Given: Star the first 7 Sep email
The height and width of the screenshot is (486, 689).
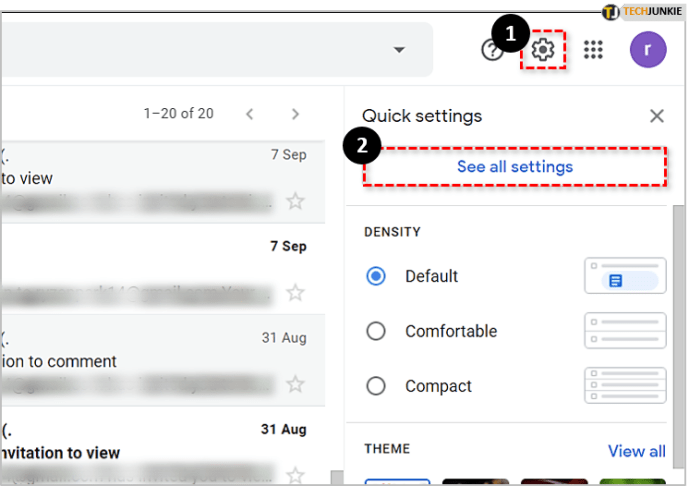Looking at the screenshot, I should tap(295, 202).
